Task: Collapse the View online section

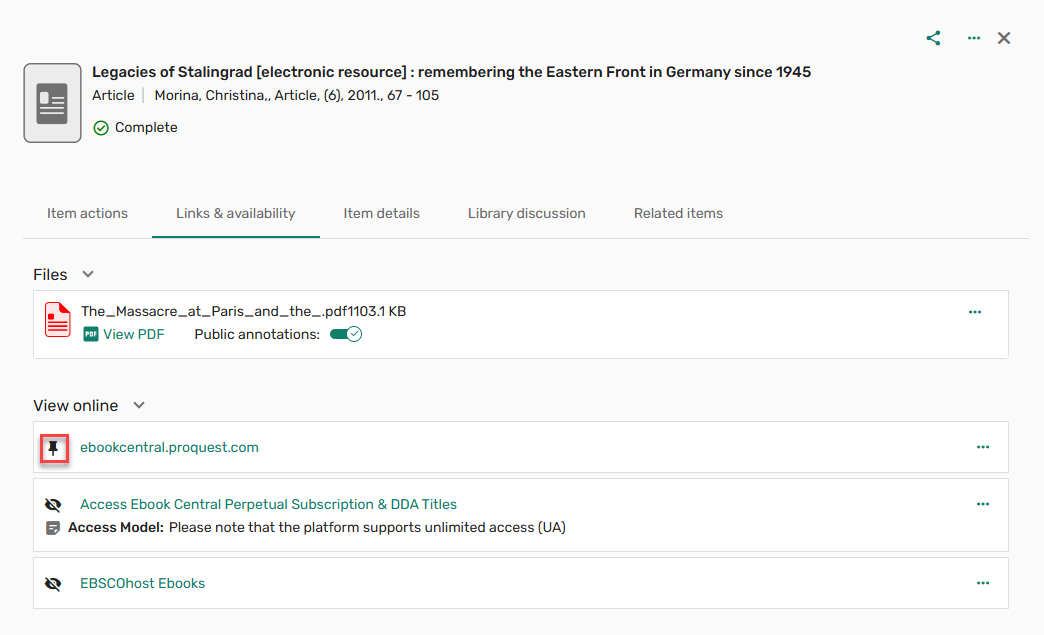Action: point(139,405)
